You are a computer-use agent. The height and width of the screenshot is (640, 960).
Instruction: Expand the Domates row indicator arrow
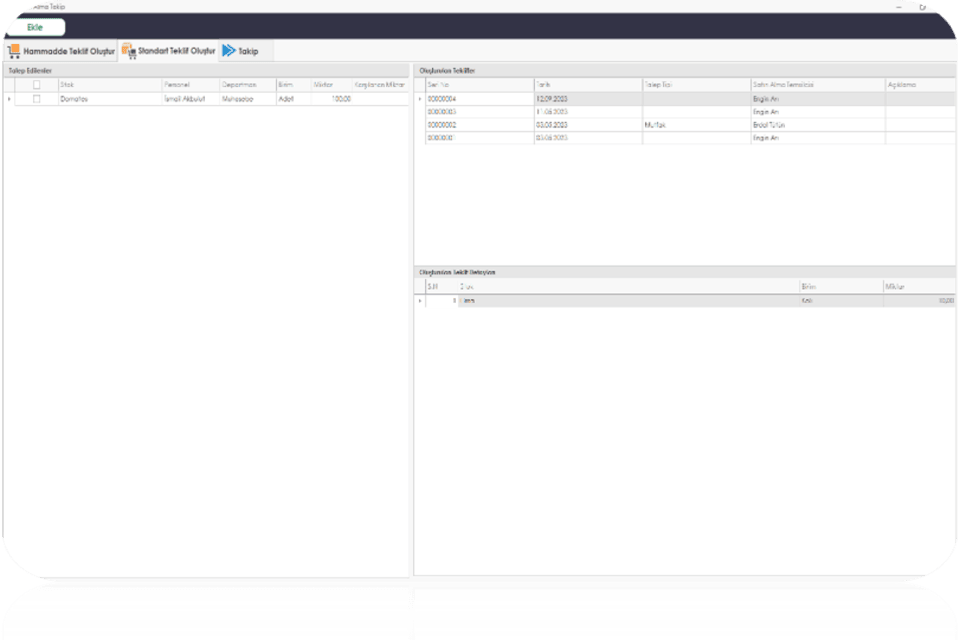[x=9, y=99]
